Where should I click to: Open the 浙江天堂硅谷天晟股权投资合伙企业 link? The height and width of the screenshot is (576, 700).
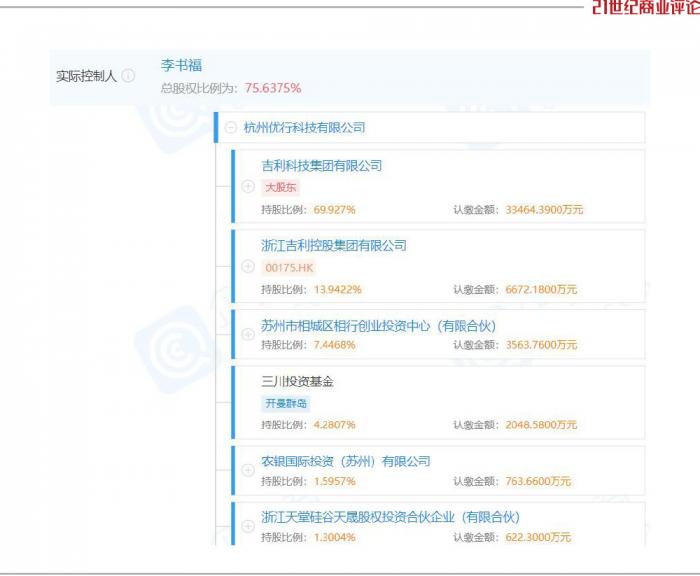[x=390, y=517]
